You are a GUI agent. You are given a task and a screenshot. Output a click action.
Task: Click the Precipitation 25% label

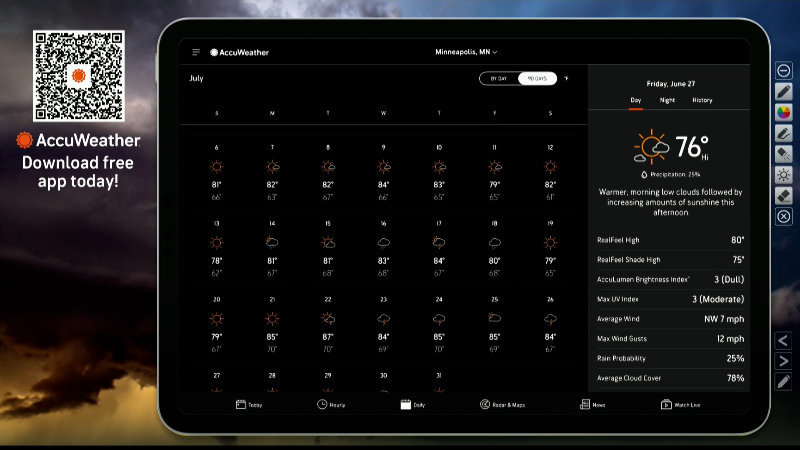coord(670,174)
